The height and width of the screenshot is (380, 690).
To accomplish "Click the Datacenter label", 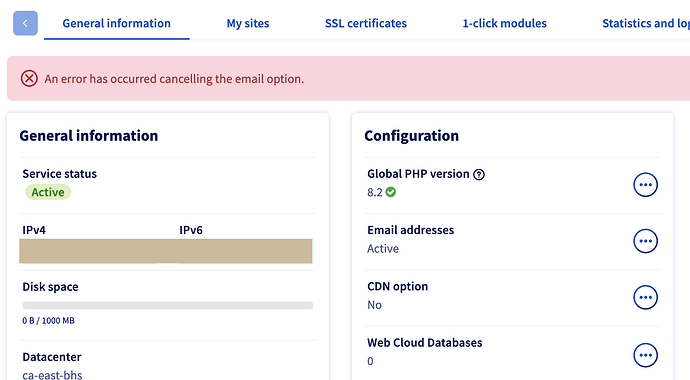I will 52,357.
